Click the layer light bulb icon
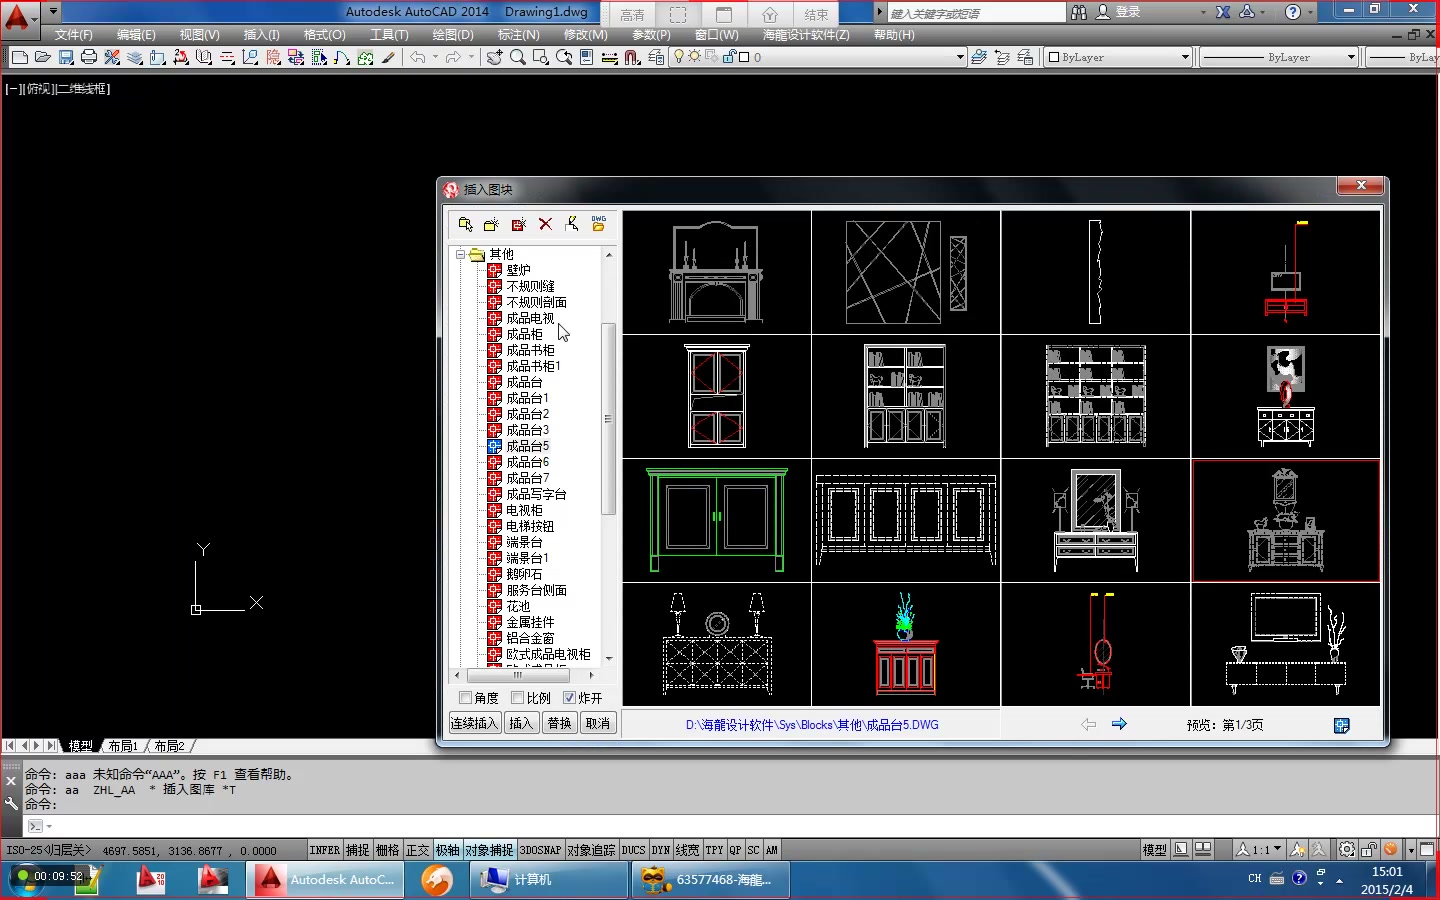 679,56
